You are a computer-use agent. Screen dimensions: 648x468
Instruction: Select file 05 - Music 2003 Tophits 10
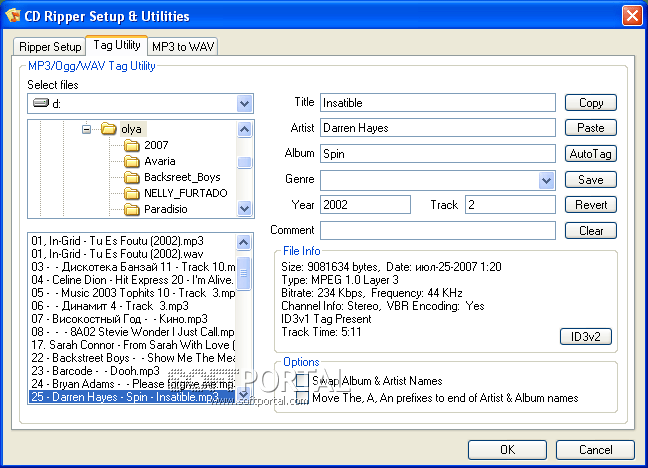[x=133, y=293]
